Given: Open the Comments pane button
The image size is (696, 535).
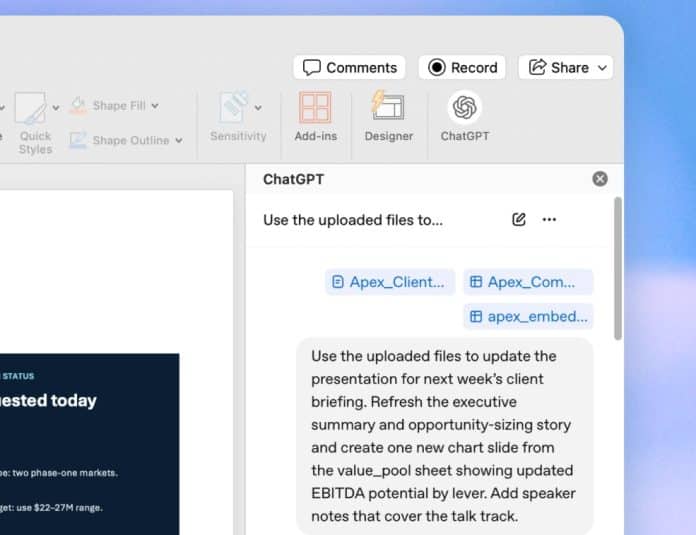Looking at the screenshot, I should tap(349, 67).
